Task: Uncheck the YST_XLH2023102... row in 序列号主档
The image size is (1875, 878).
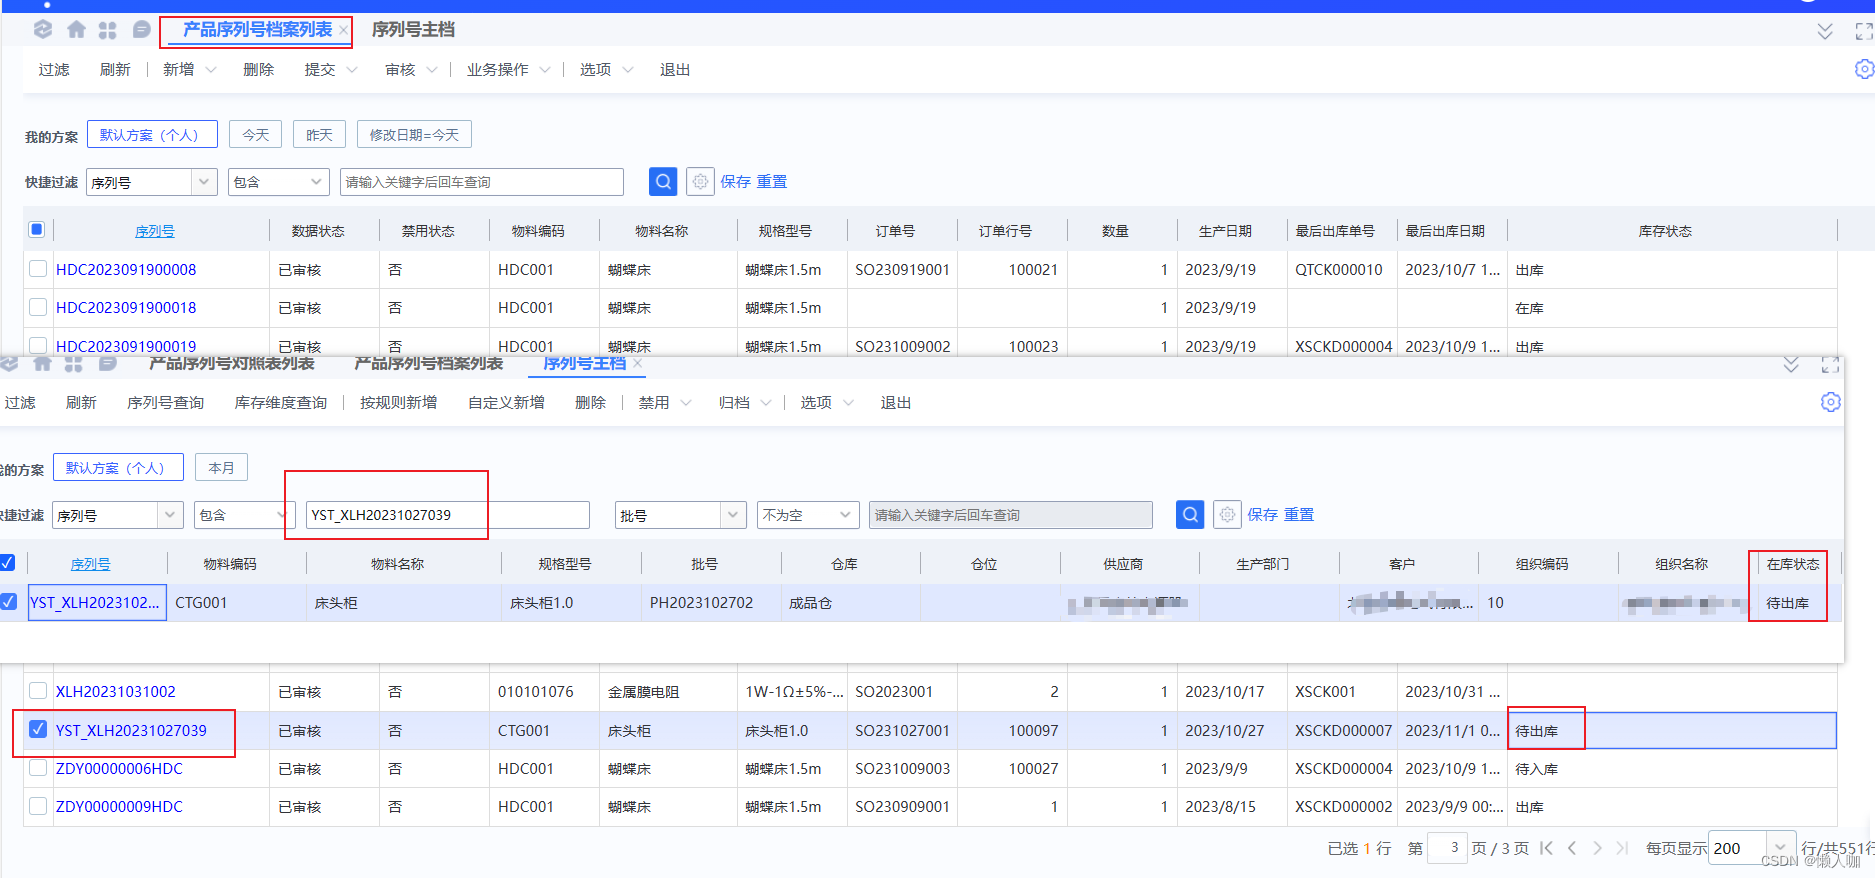Action: coord(8,602)
